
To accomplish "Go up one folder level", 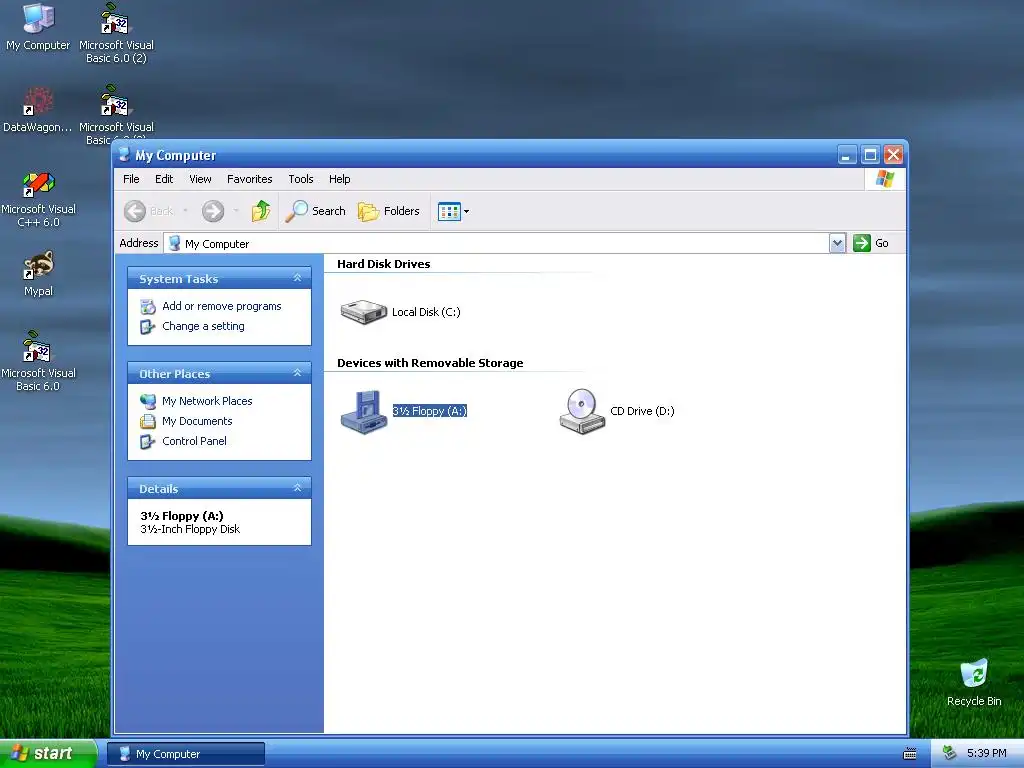I will click(261, 211).
